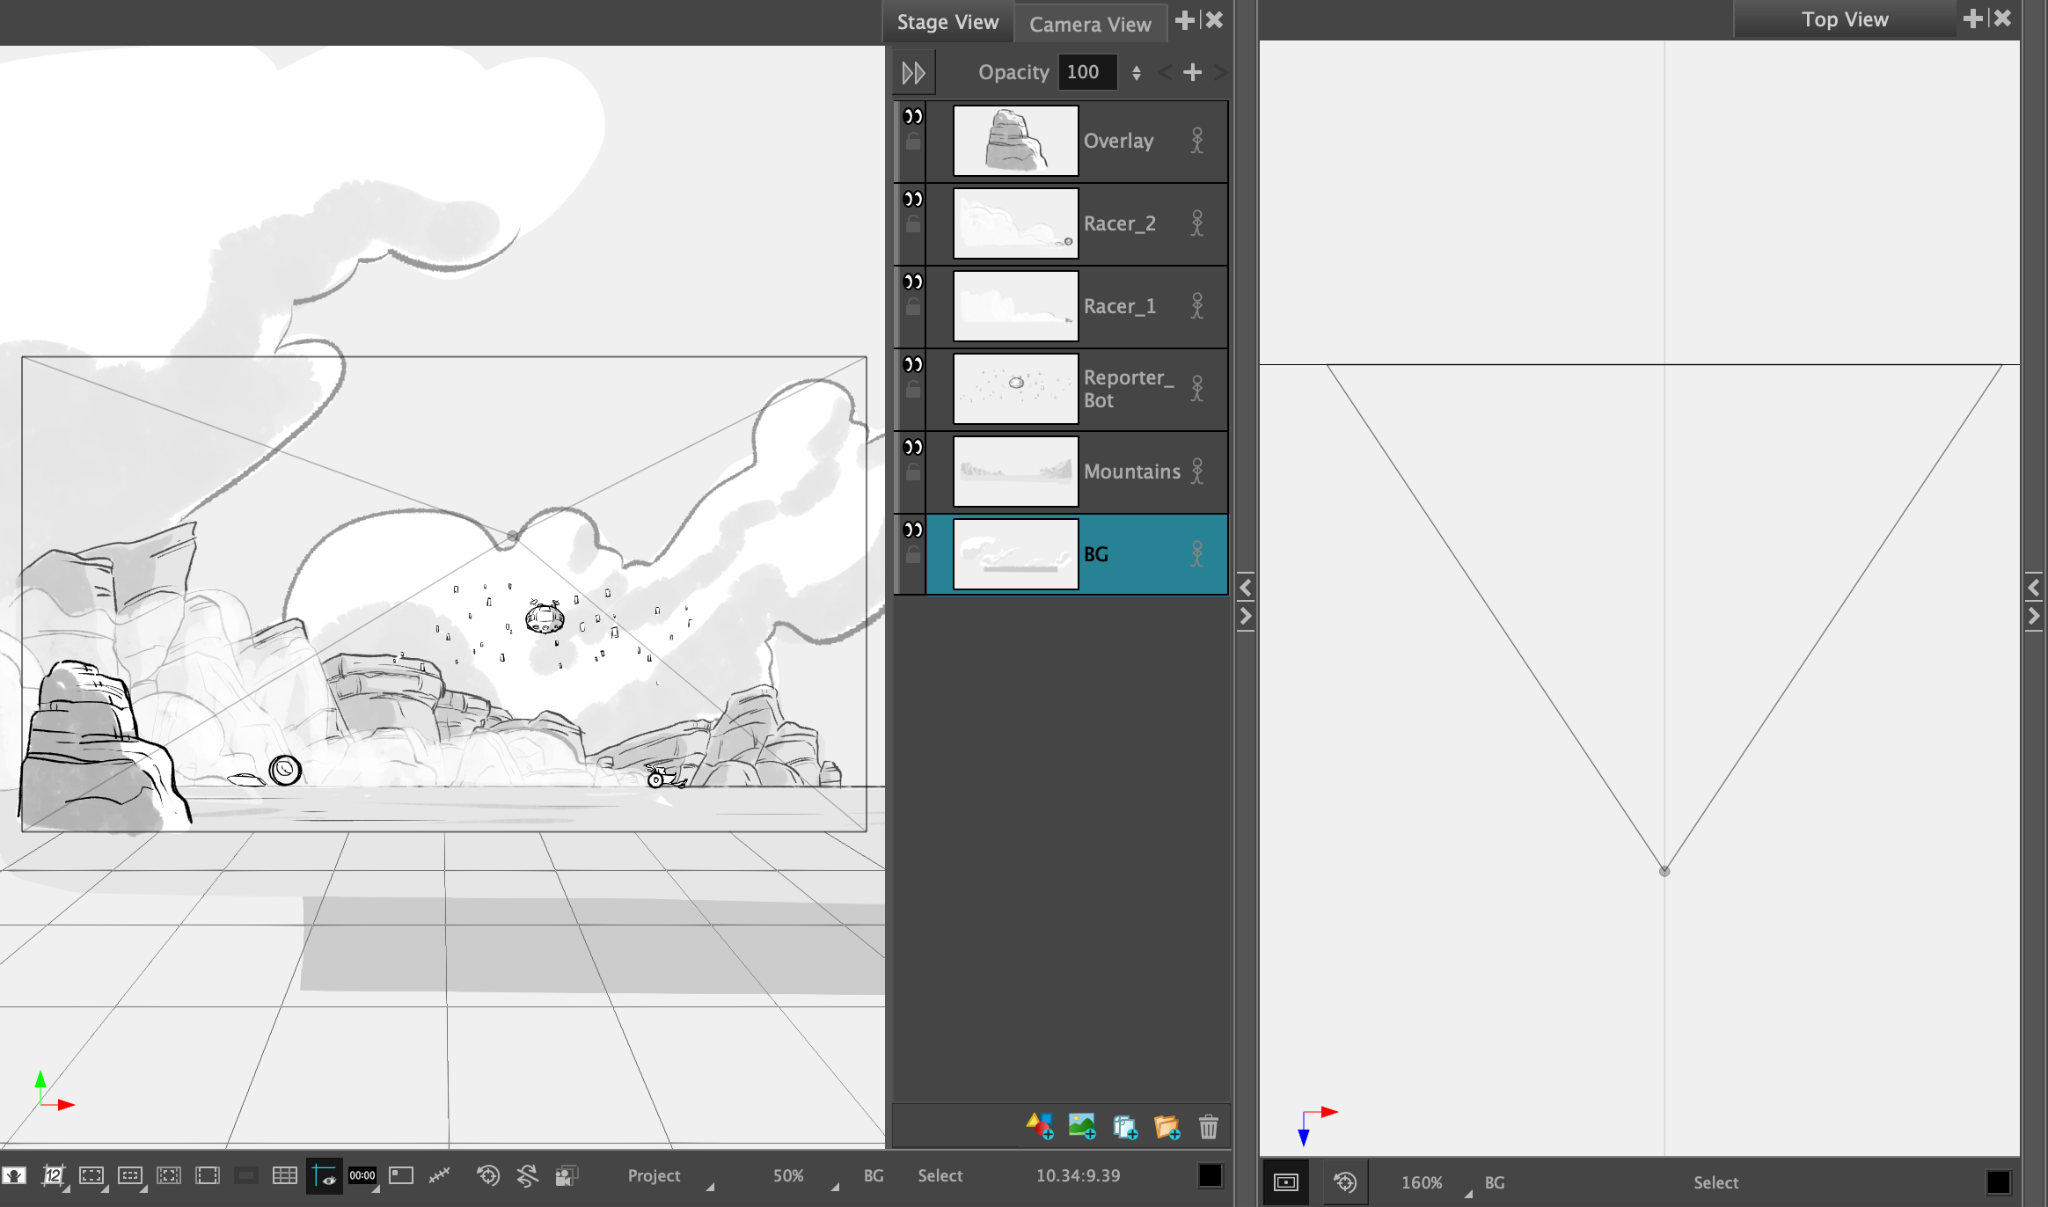
Task: Hide the Overlay layer
Action: pos(913,116)
